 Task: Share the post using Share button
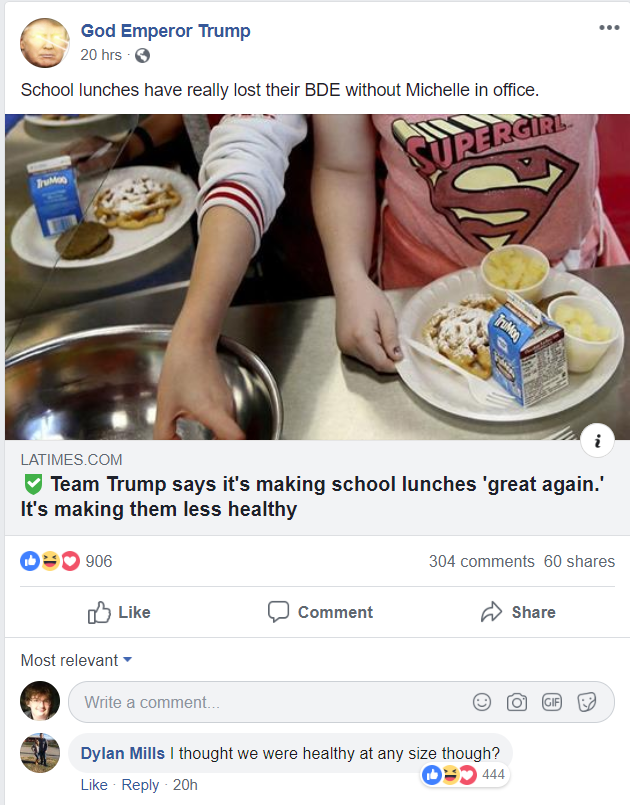click(x=518, y=612)
